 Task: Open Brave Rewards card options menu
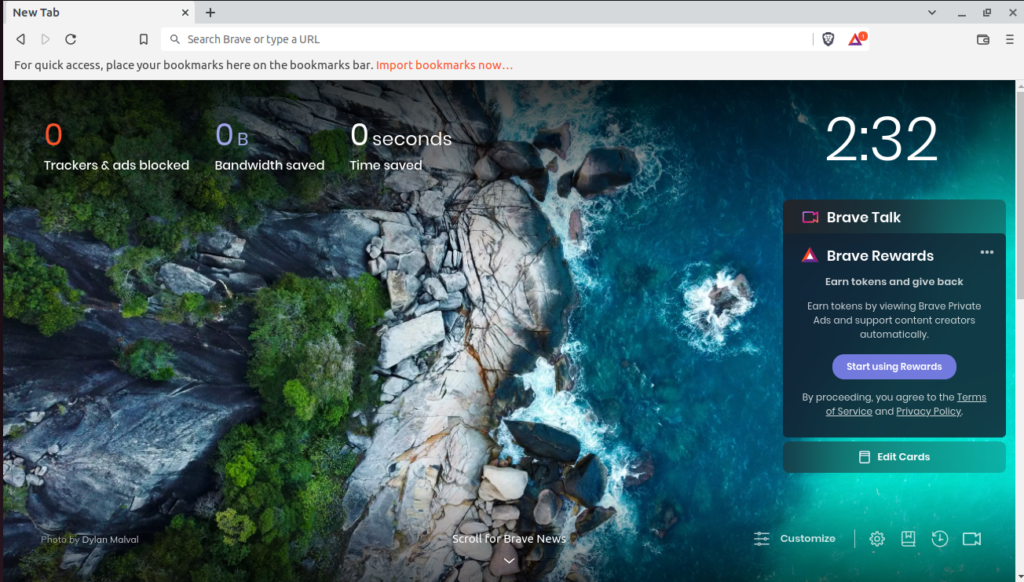(987, 252)
